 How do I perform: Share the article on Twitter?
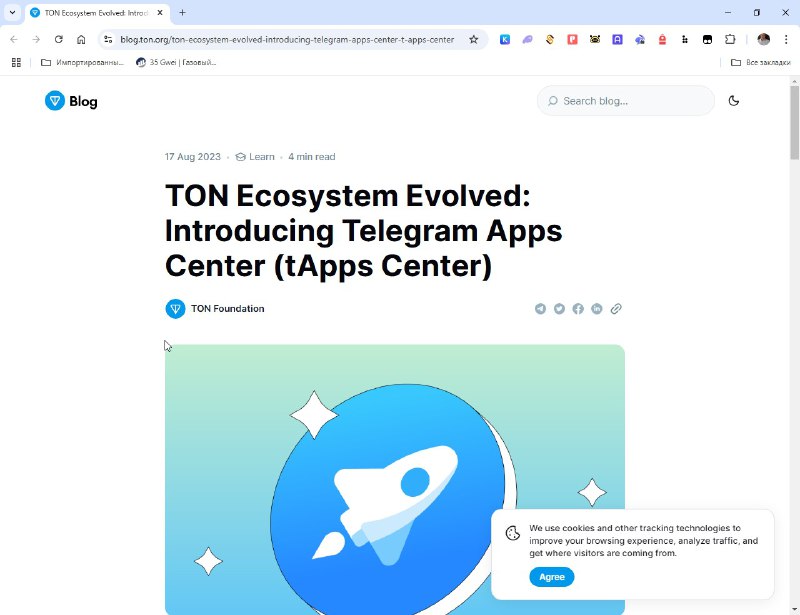click(x=559, y=309)
